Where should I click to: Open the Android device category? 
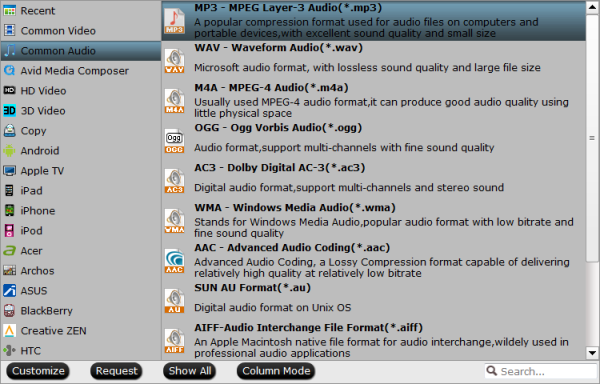81,150
